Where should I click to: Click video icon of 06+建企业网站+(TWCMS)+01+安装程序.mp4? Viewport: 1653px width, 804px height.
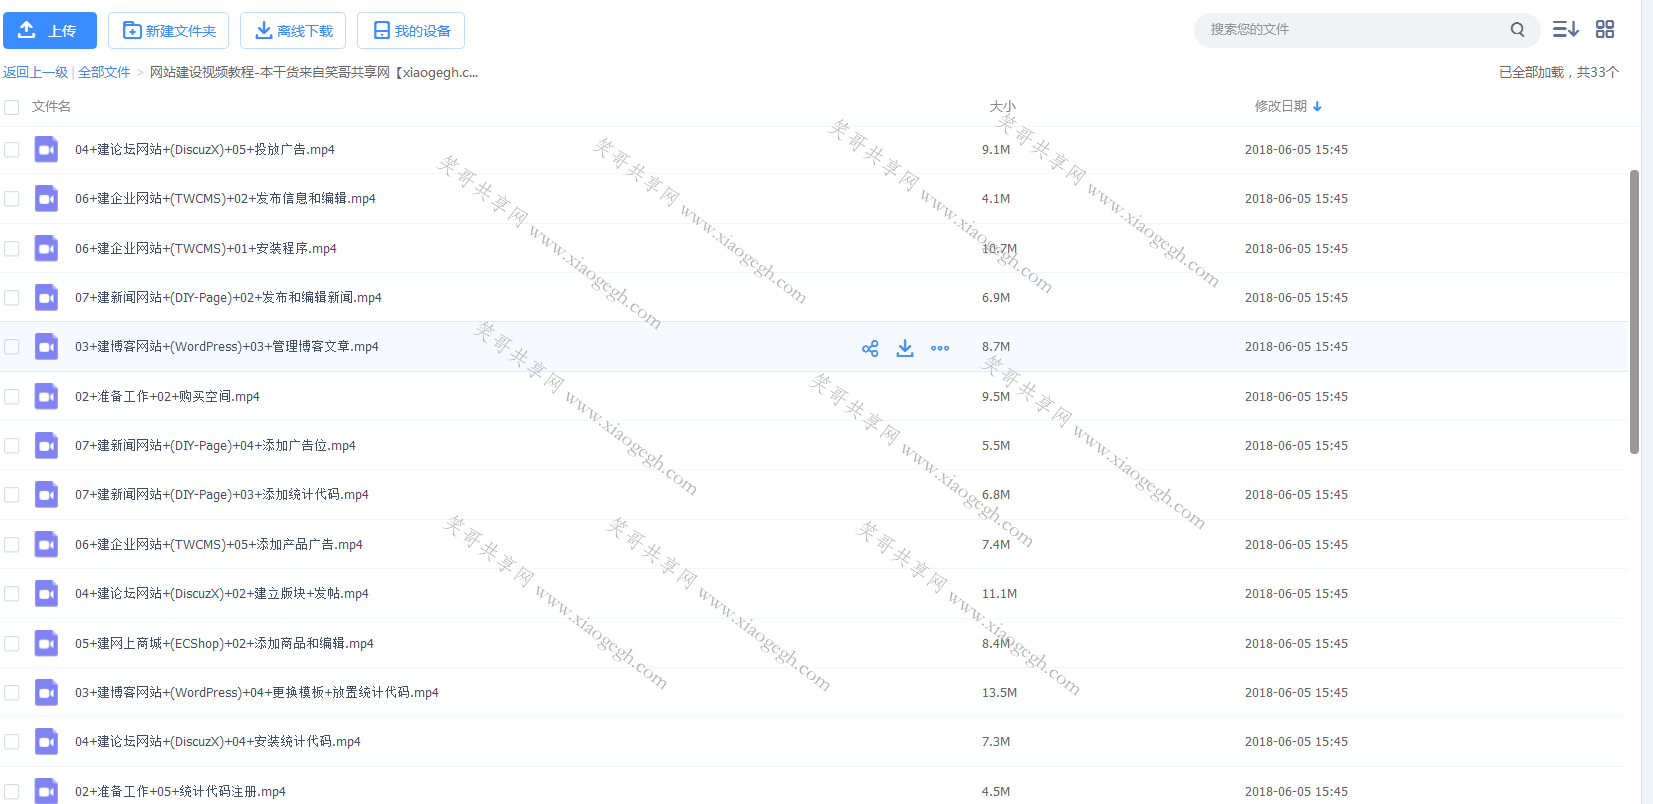click(46, 248)
